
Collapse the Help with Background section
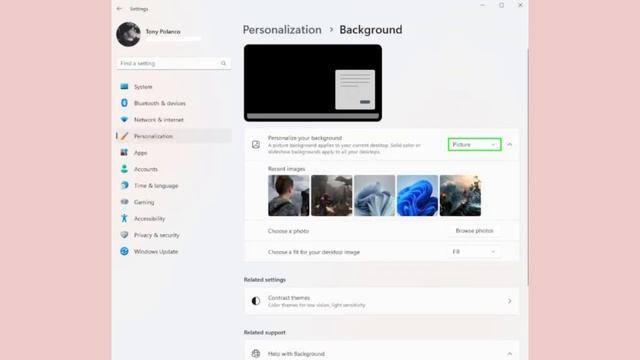pos(509,353)
